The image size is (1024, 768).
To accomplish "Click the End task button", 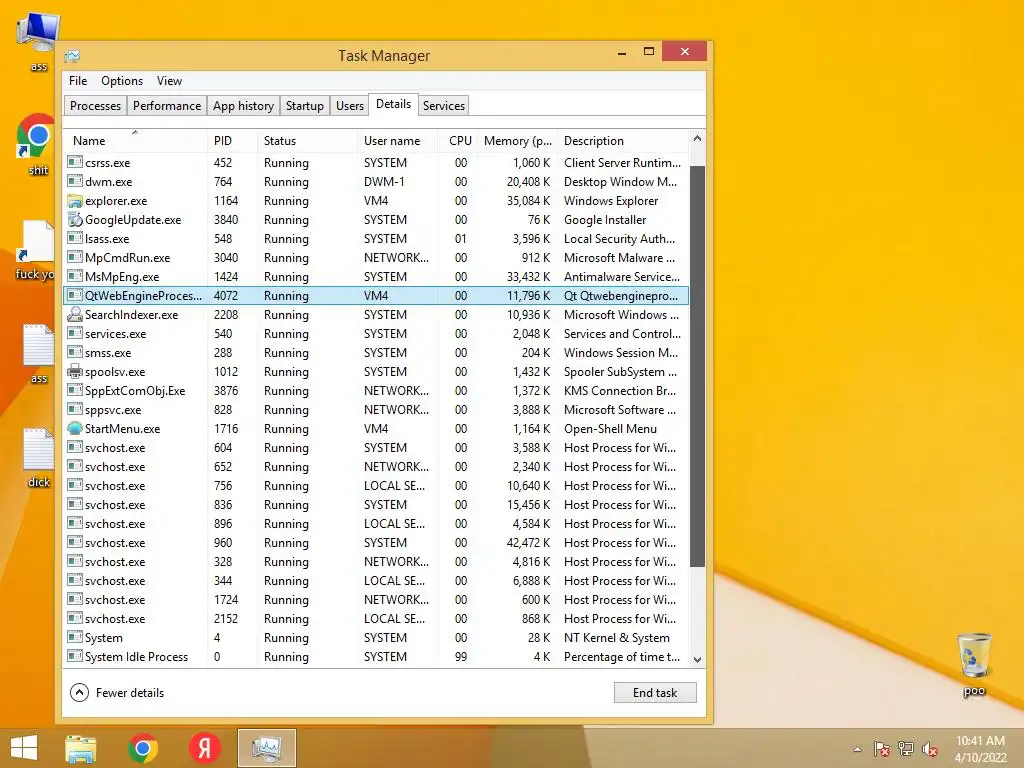I will coord(655,692).
